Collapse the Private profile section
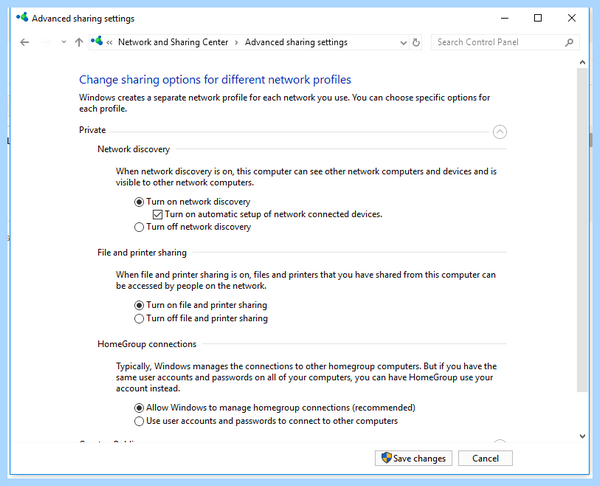 click(x=499, y=132)
